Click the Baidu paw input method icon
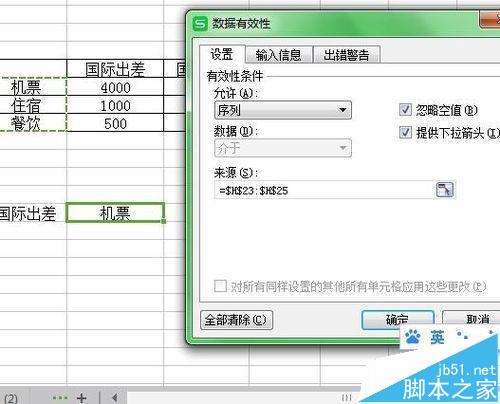This screenshot has height=404, width=500. (x=413, y=337)
